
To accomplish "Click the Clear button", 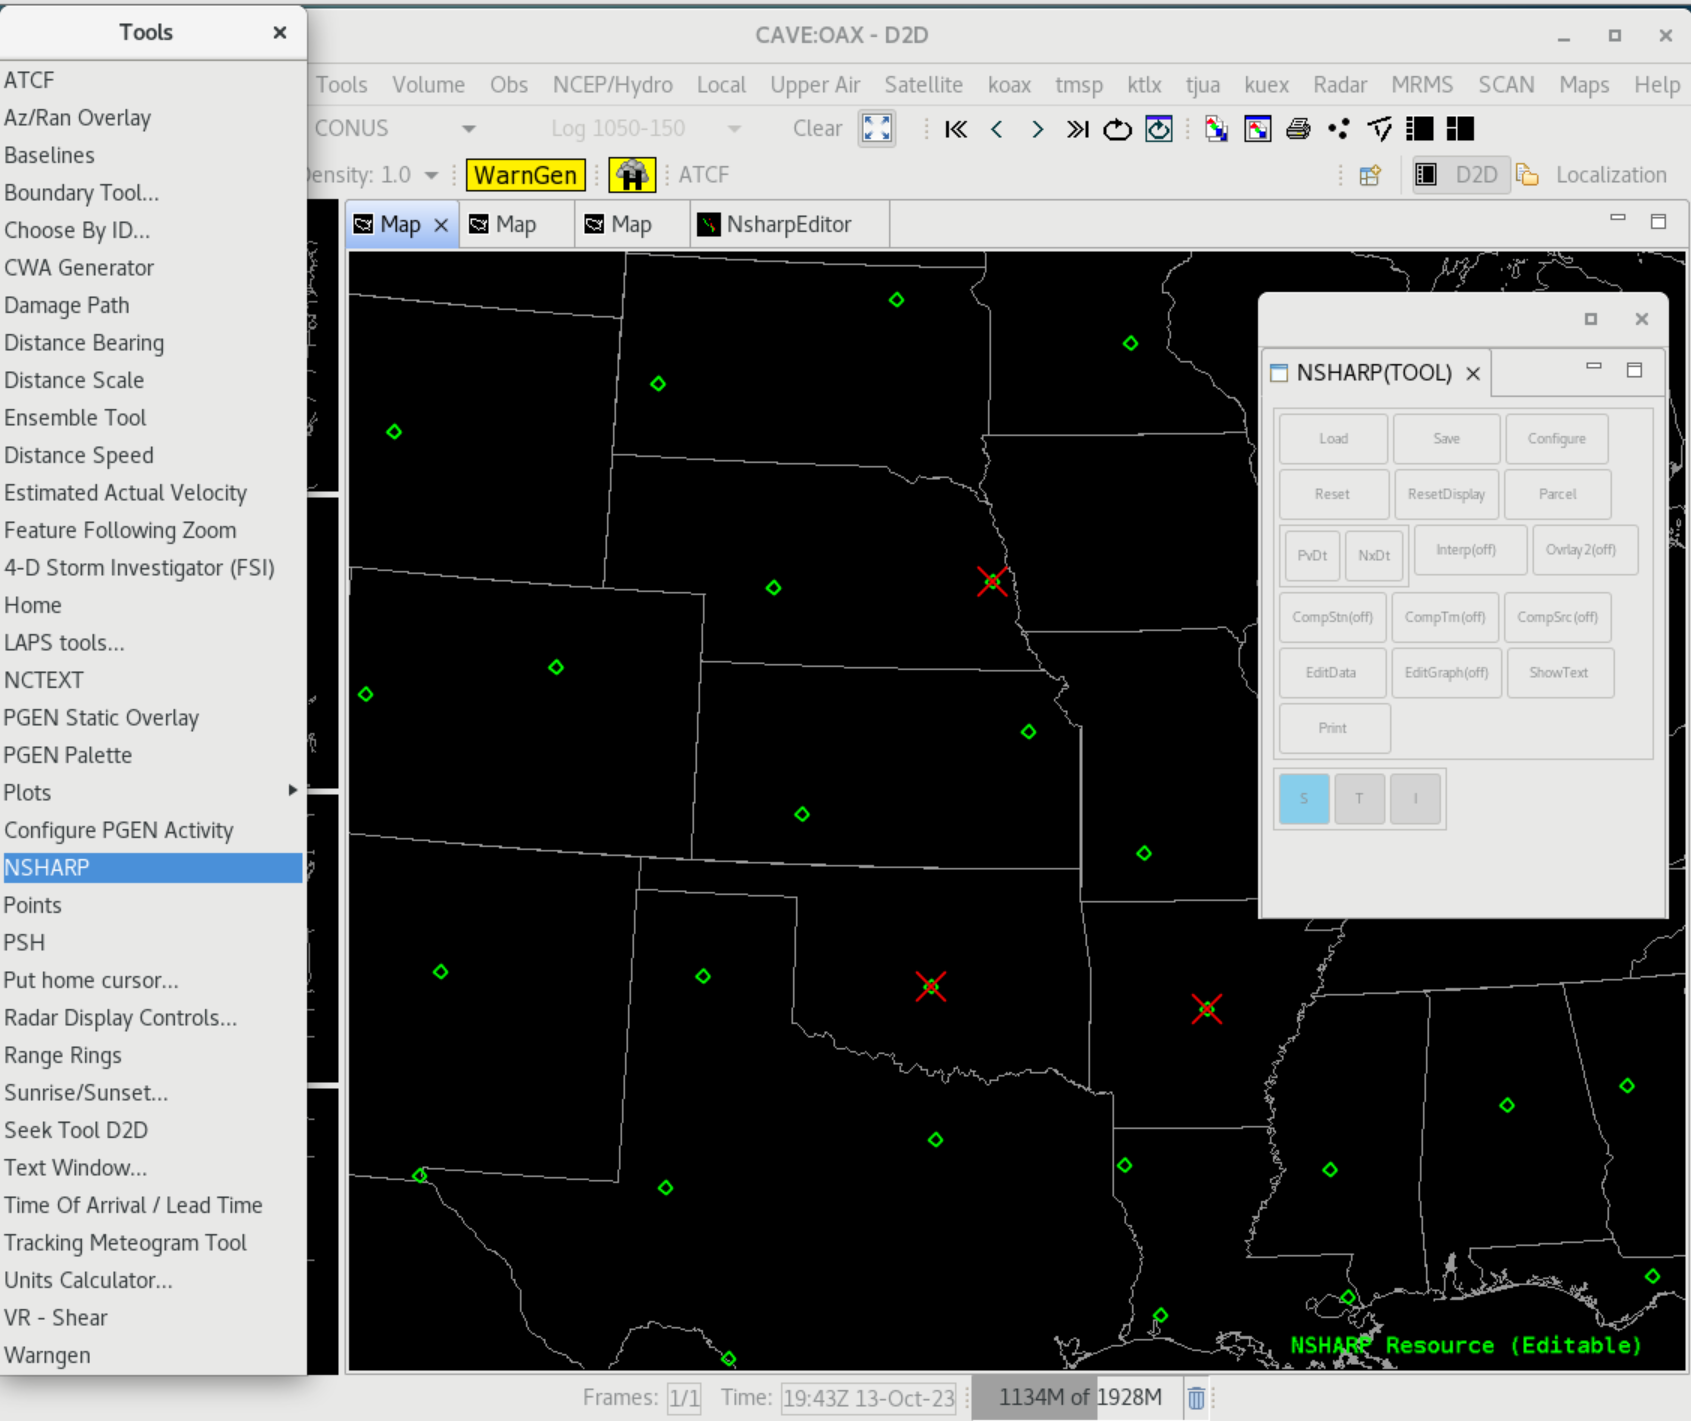I will (x=817, y=129).
